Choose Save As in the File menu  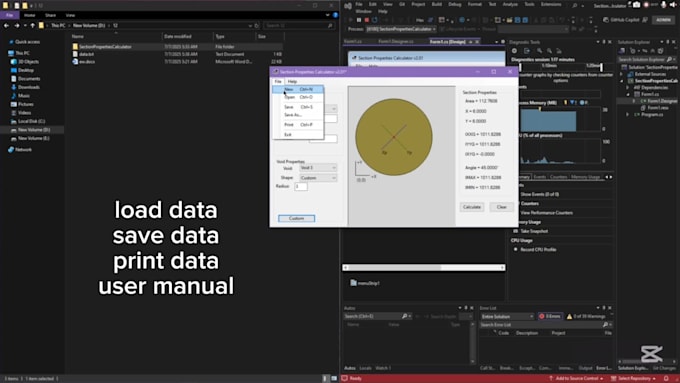coord(298,115)
